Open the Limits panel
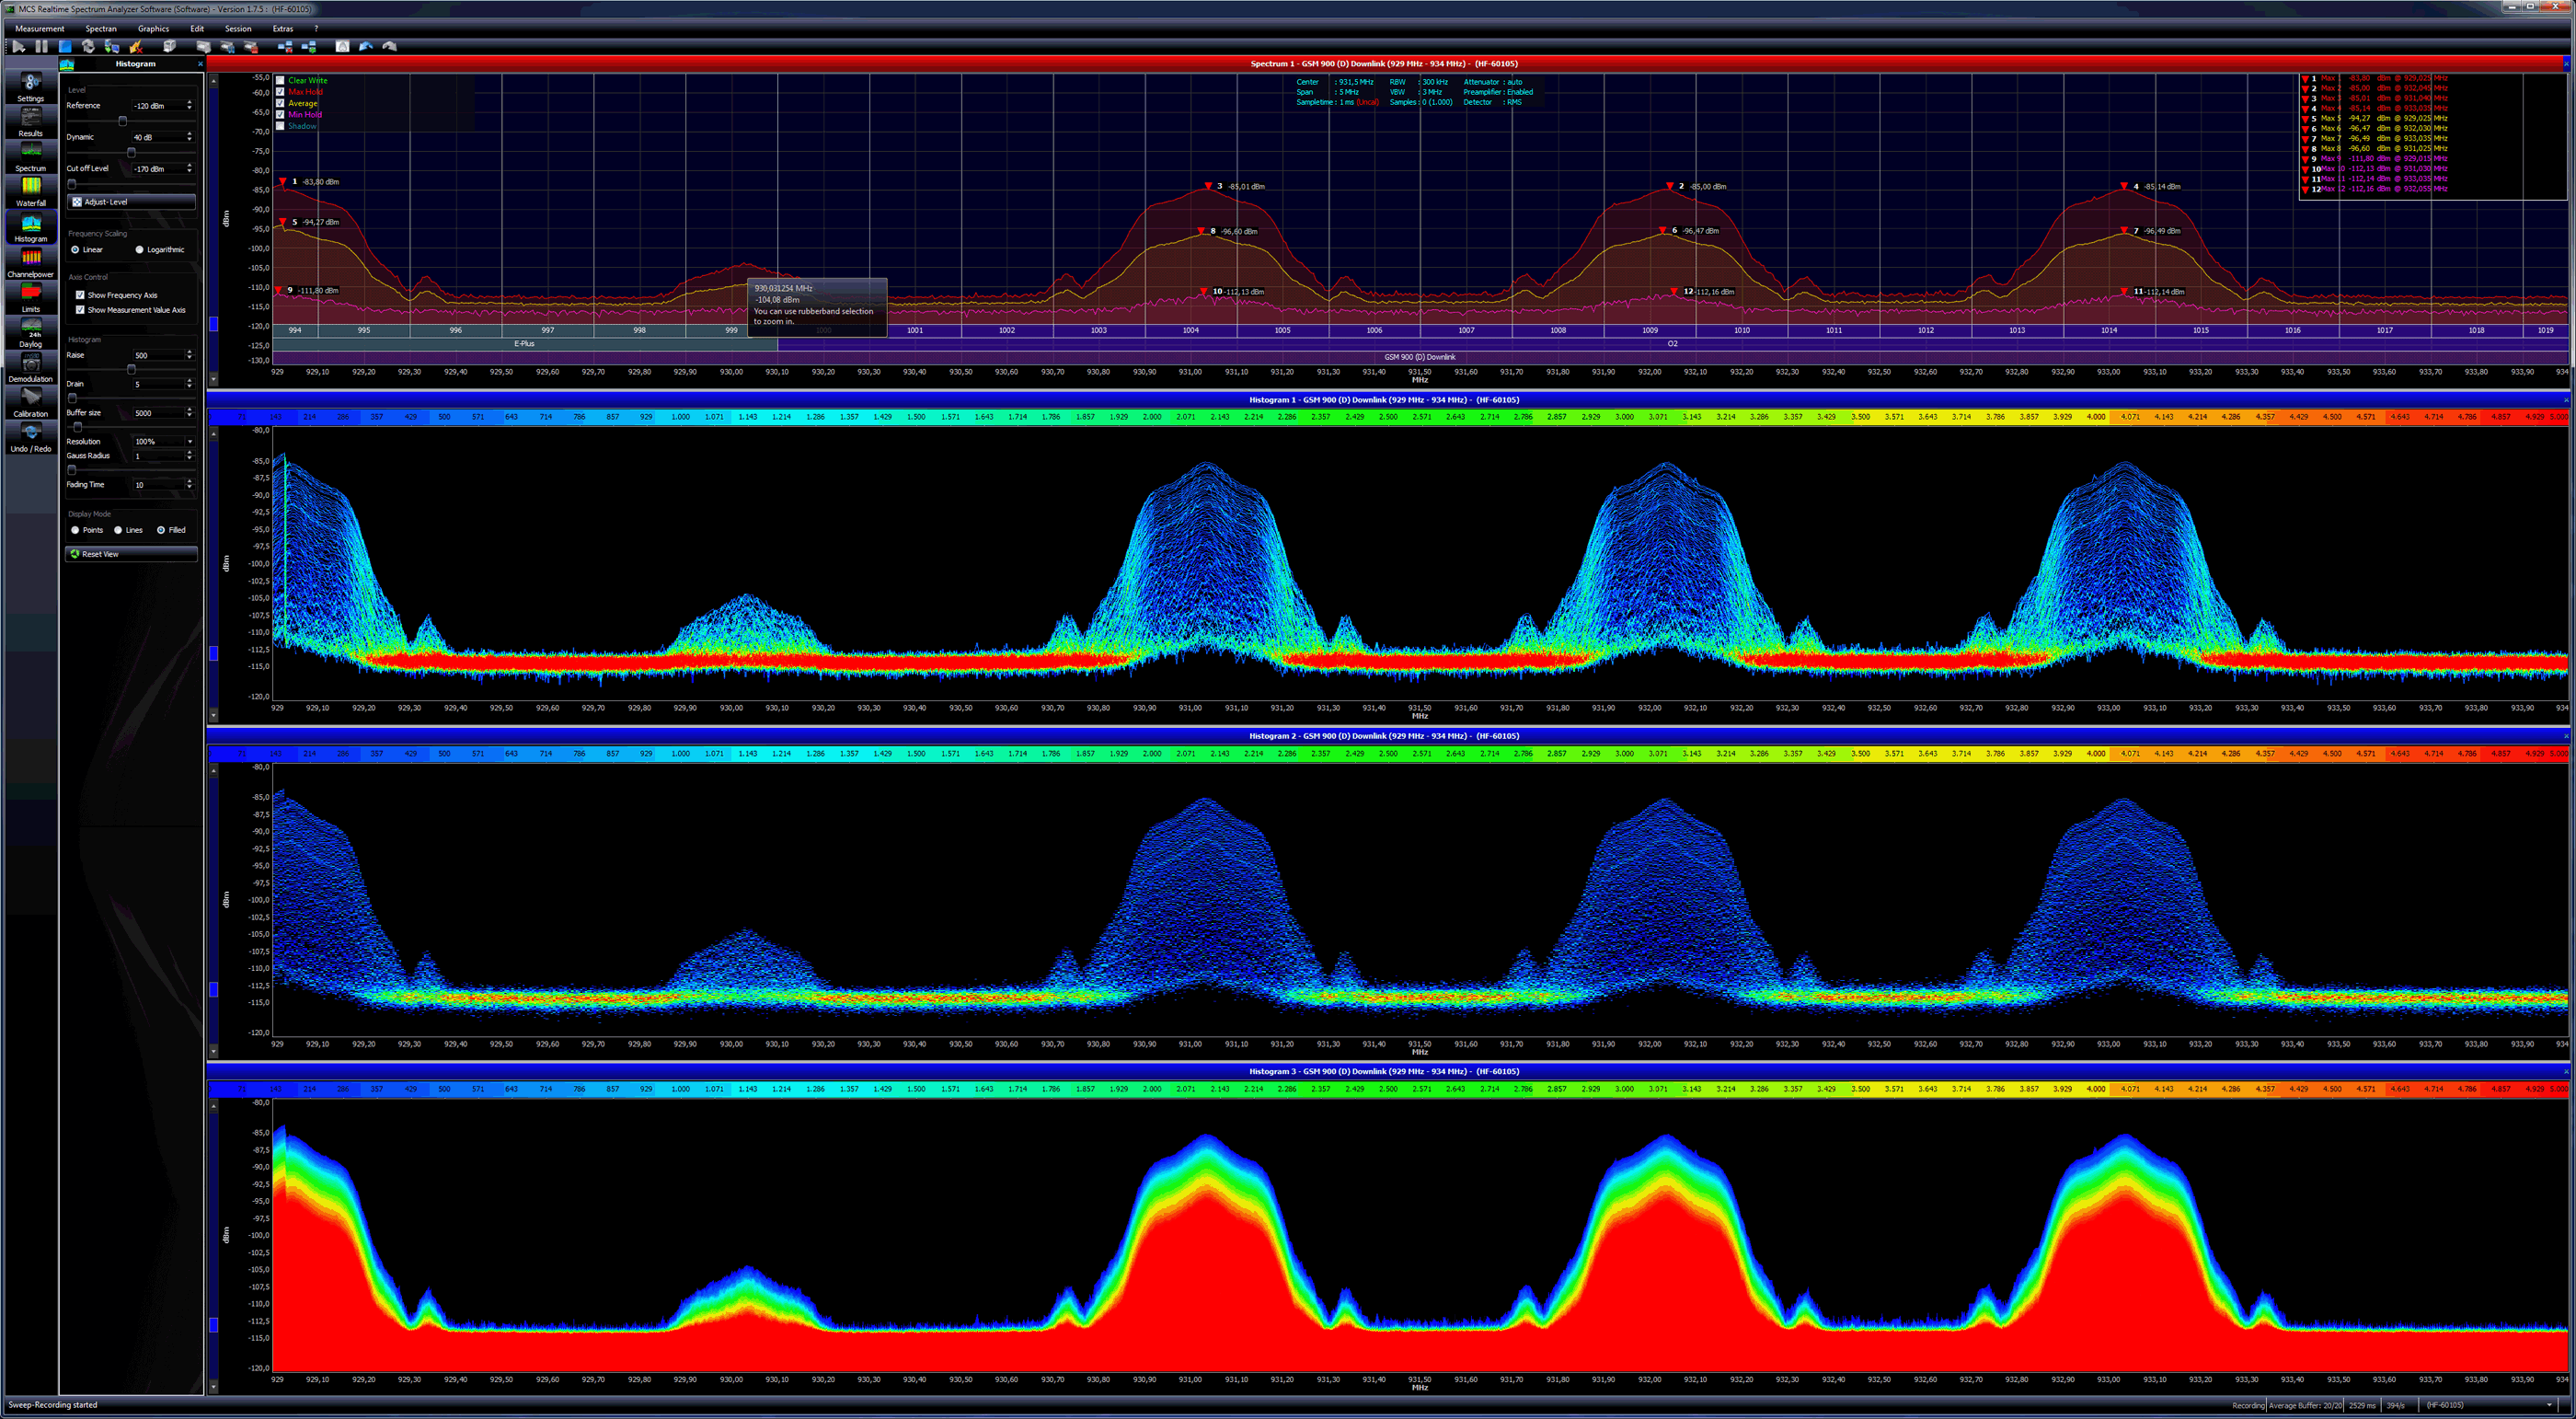The width and height of the screenshot is (2576, 1419). [30, 298]
